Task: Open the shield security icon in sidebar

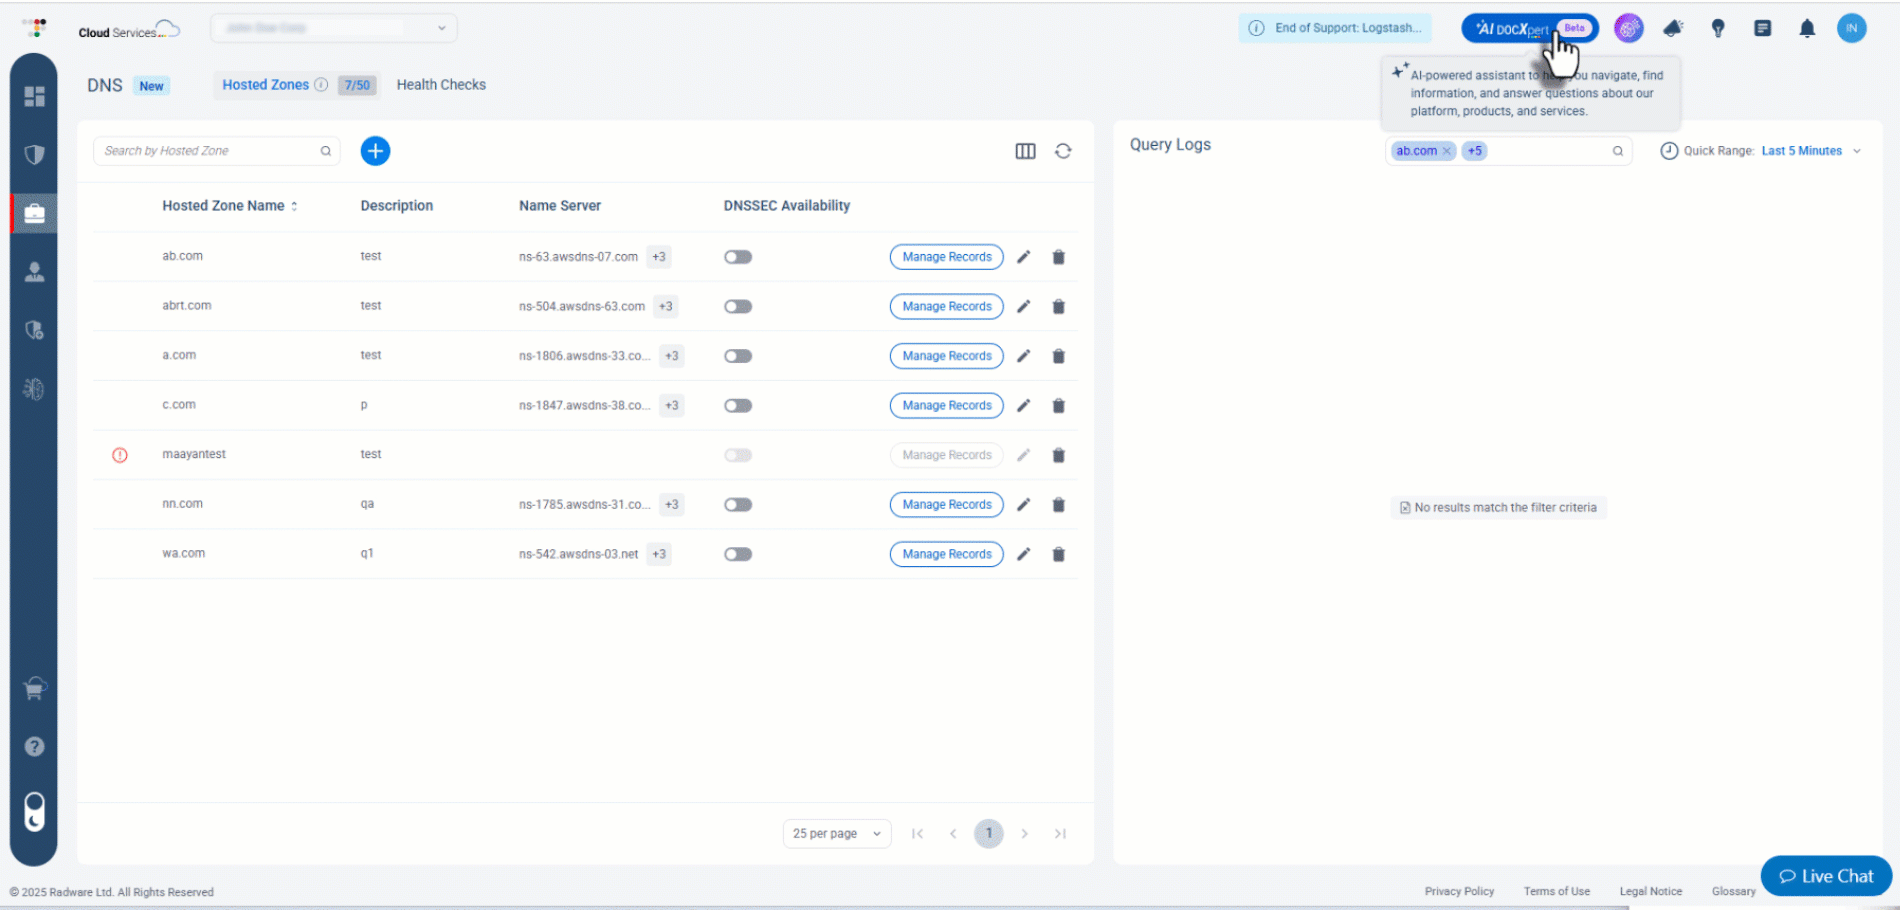Action: pos(34,154)
